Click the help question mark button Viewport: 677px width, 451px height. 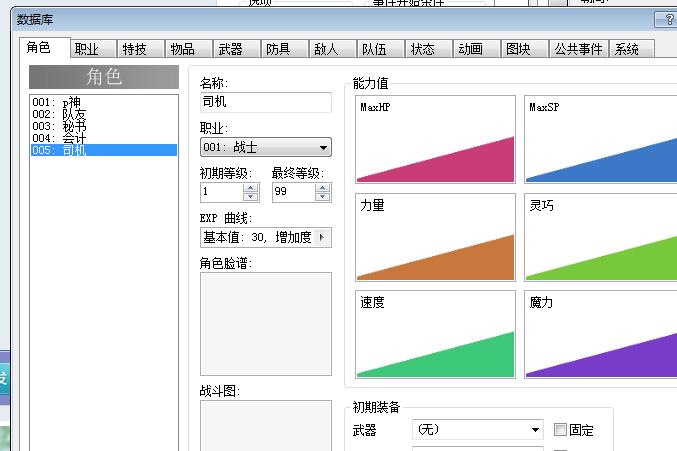(x=668, y=19)
